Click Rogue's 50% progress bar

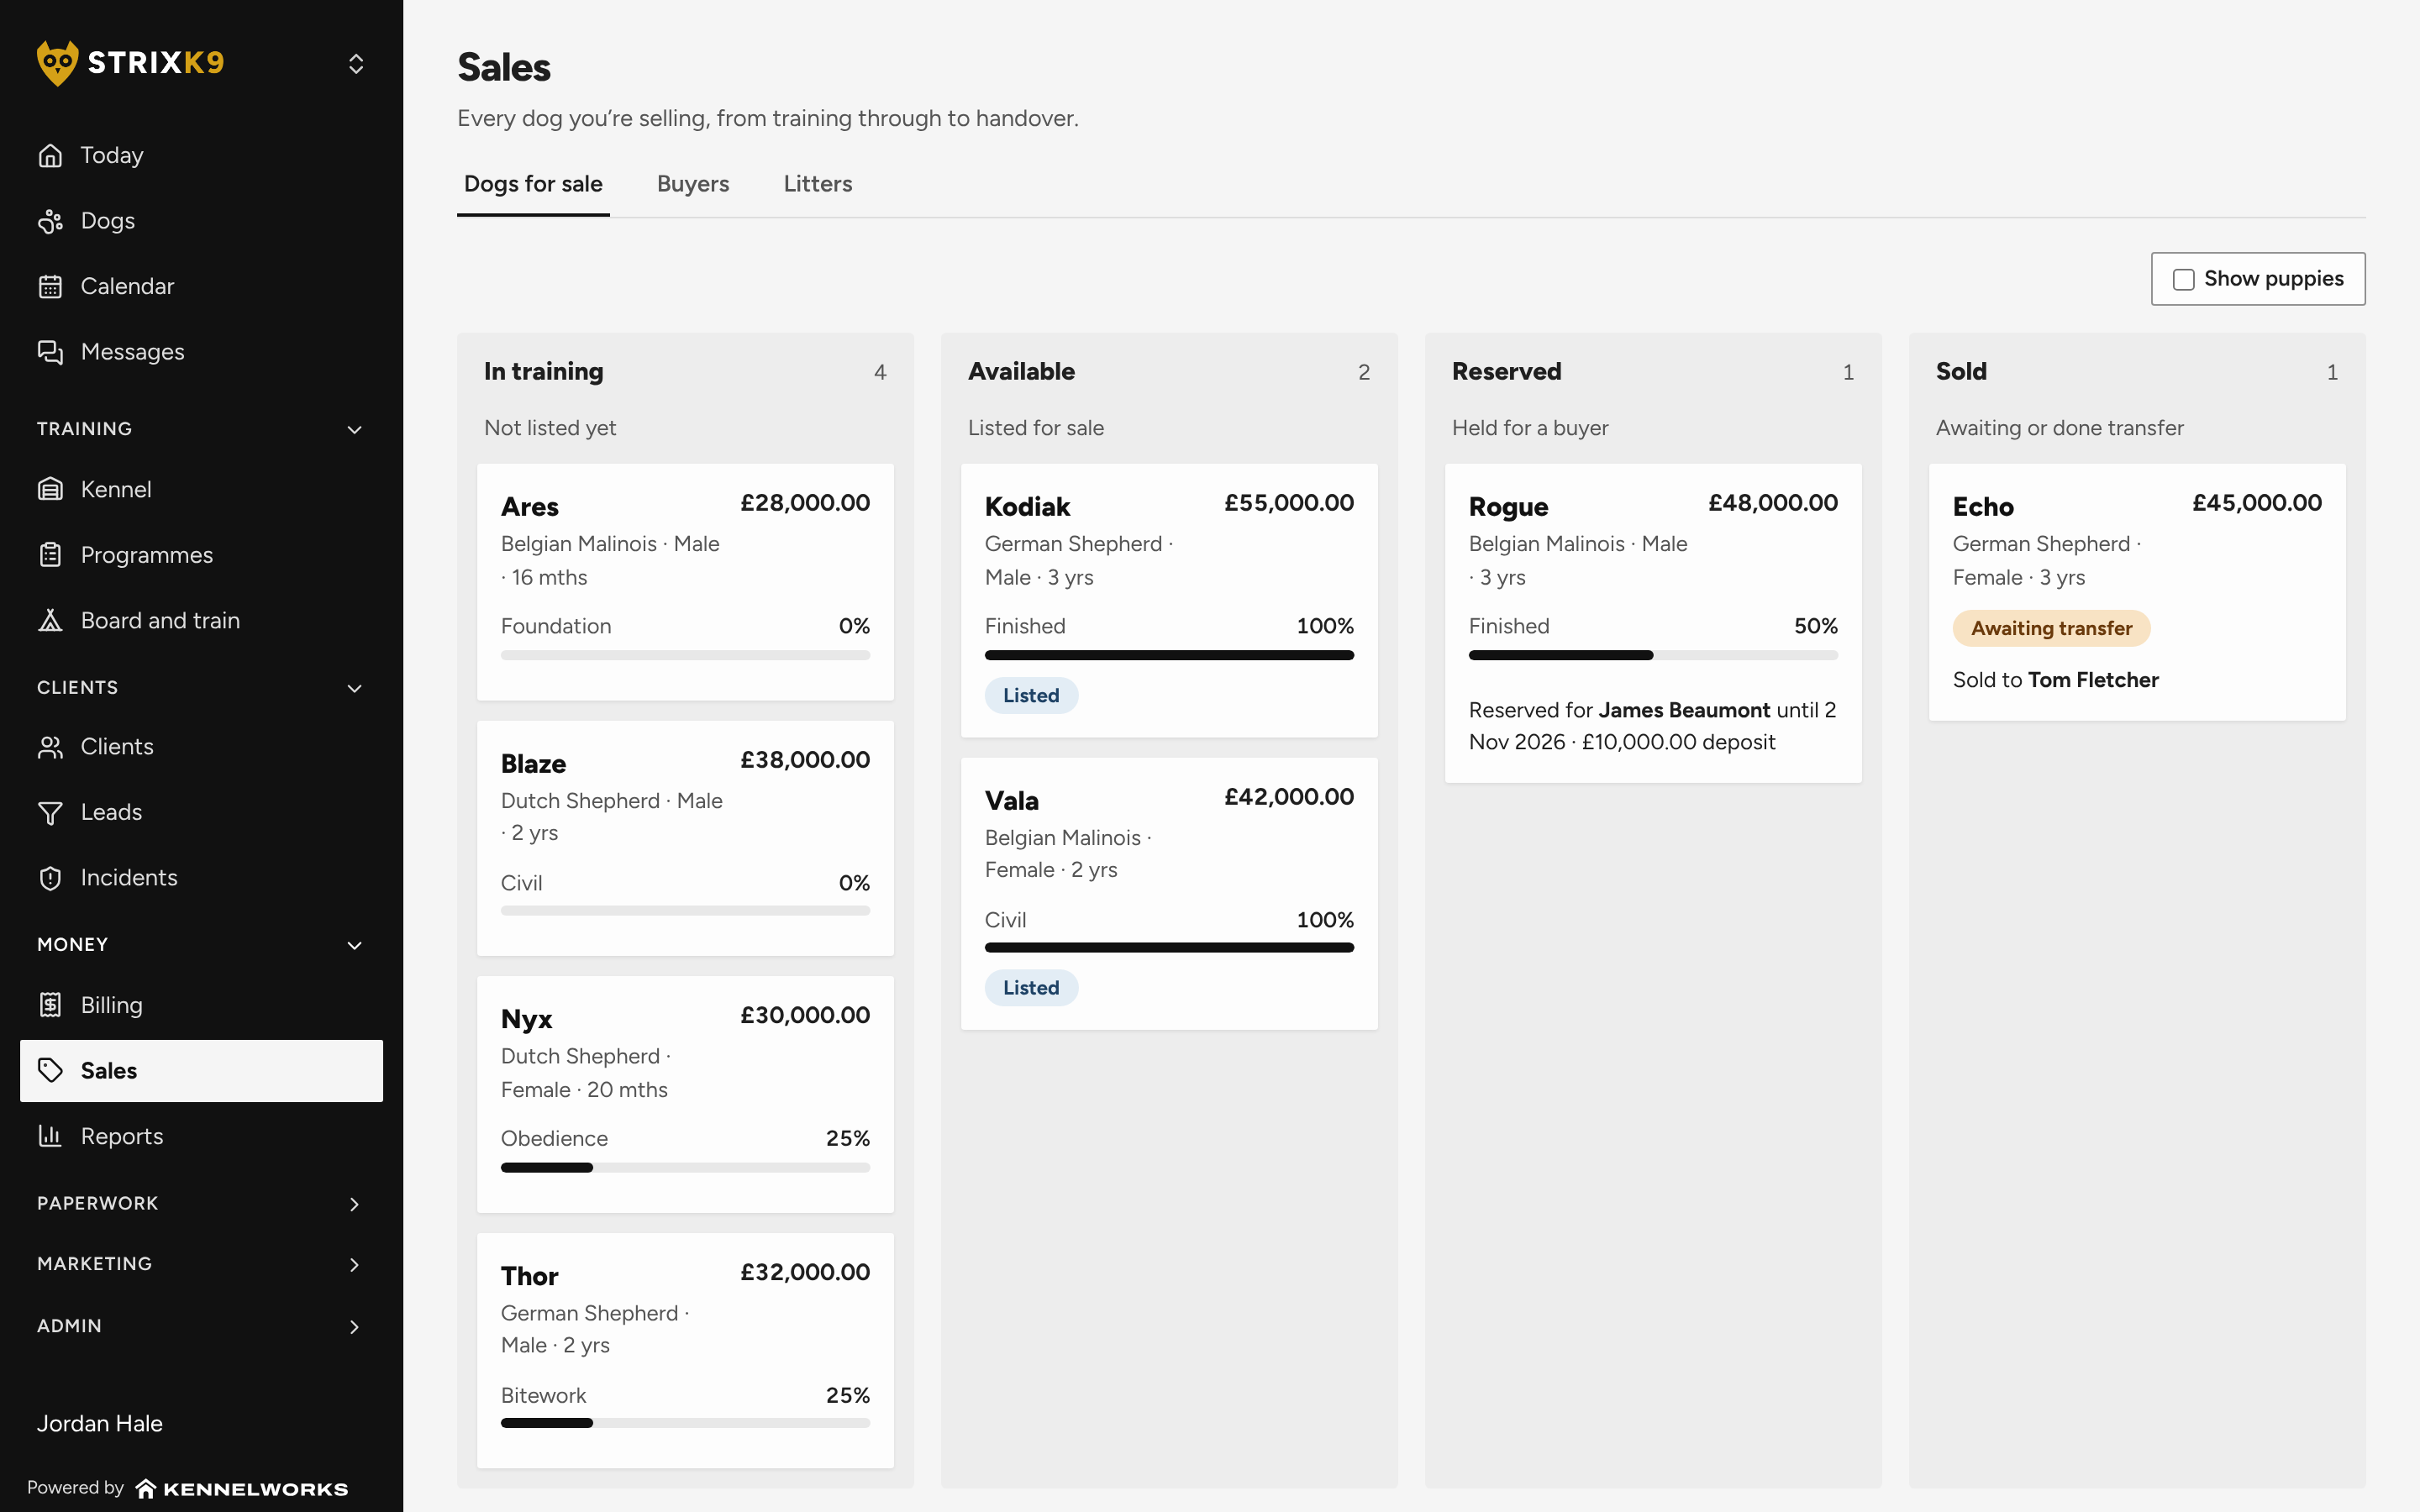point(1653,655)
